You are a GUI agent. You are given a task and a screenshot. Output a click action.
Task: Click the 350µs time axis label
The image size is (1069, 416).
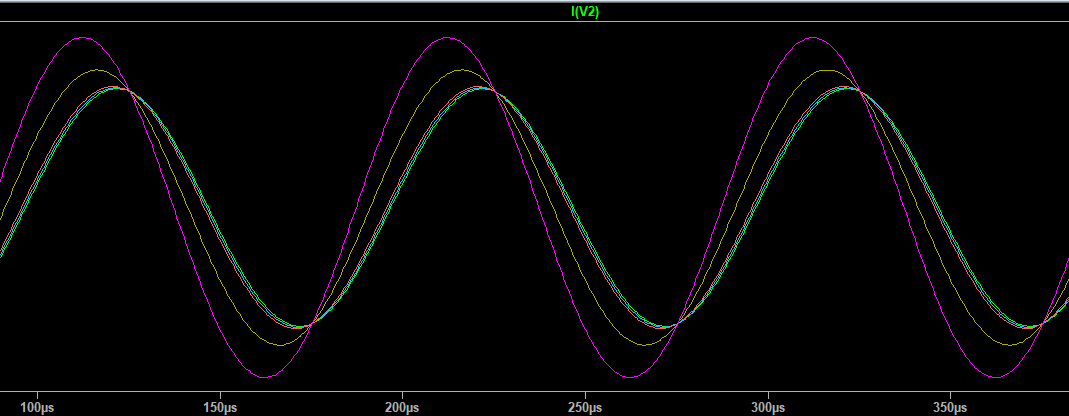(x=950, y=408)
